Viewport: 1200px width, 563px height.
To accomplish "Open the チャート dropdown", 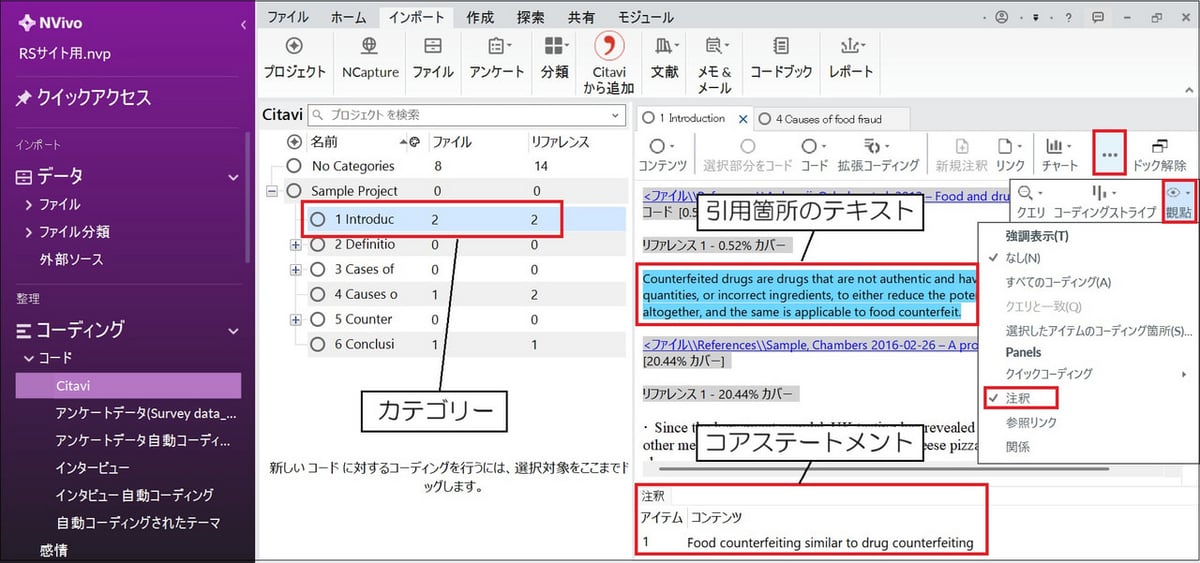I will pos(1059,155).
